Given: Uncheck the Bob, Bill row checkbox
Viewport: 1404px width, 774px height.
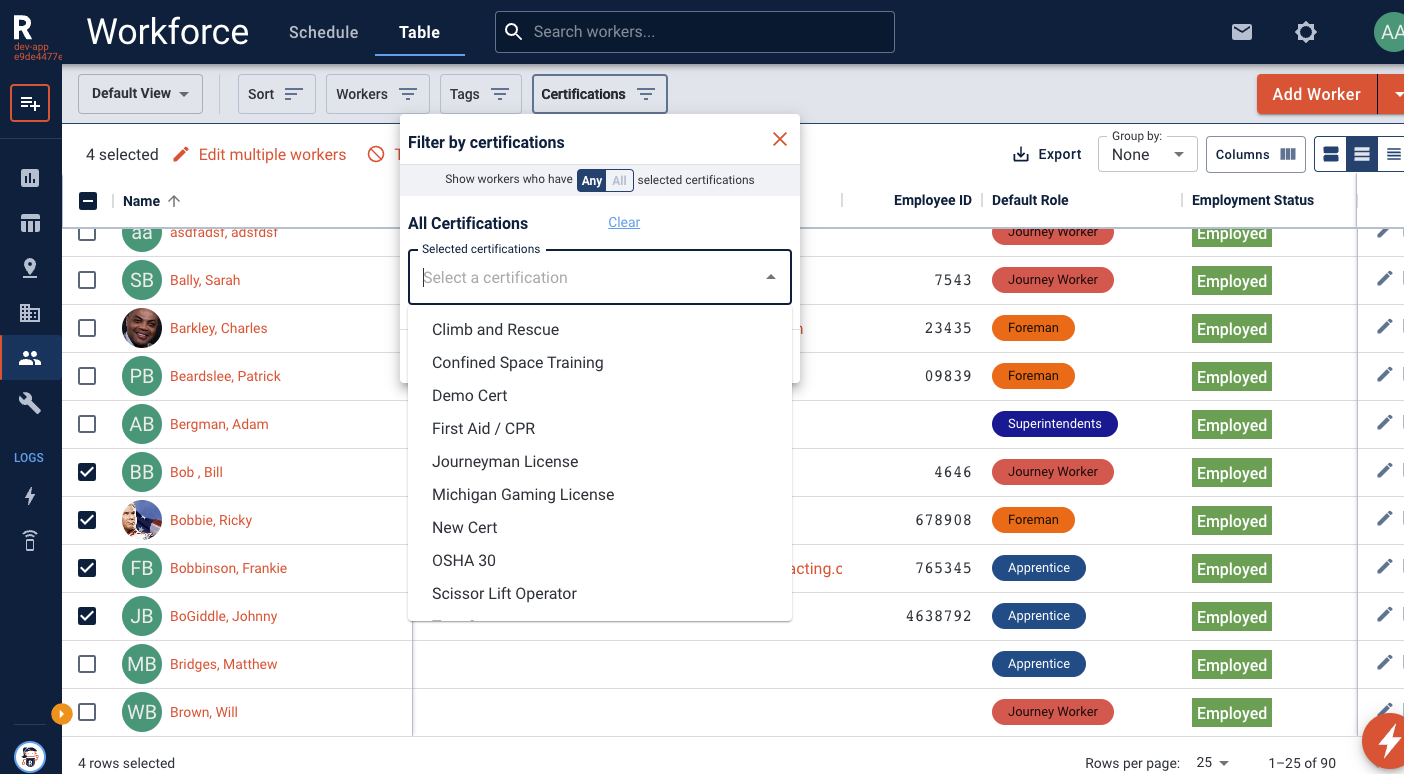Looking at the screenshot, I should click(x=87, y=472).
